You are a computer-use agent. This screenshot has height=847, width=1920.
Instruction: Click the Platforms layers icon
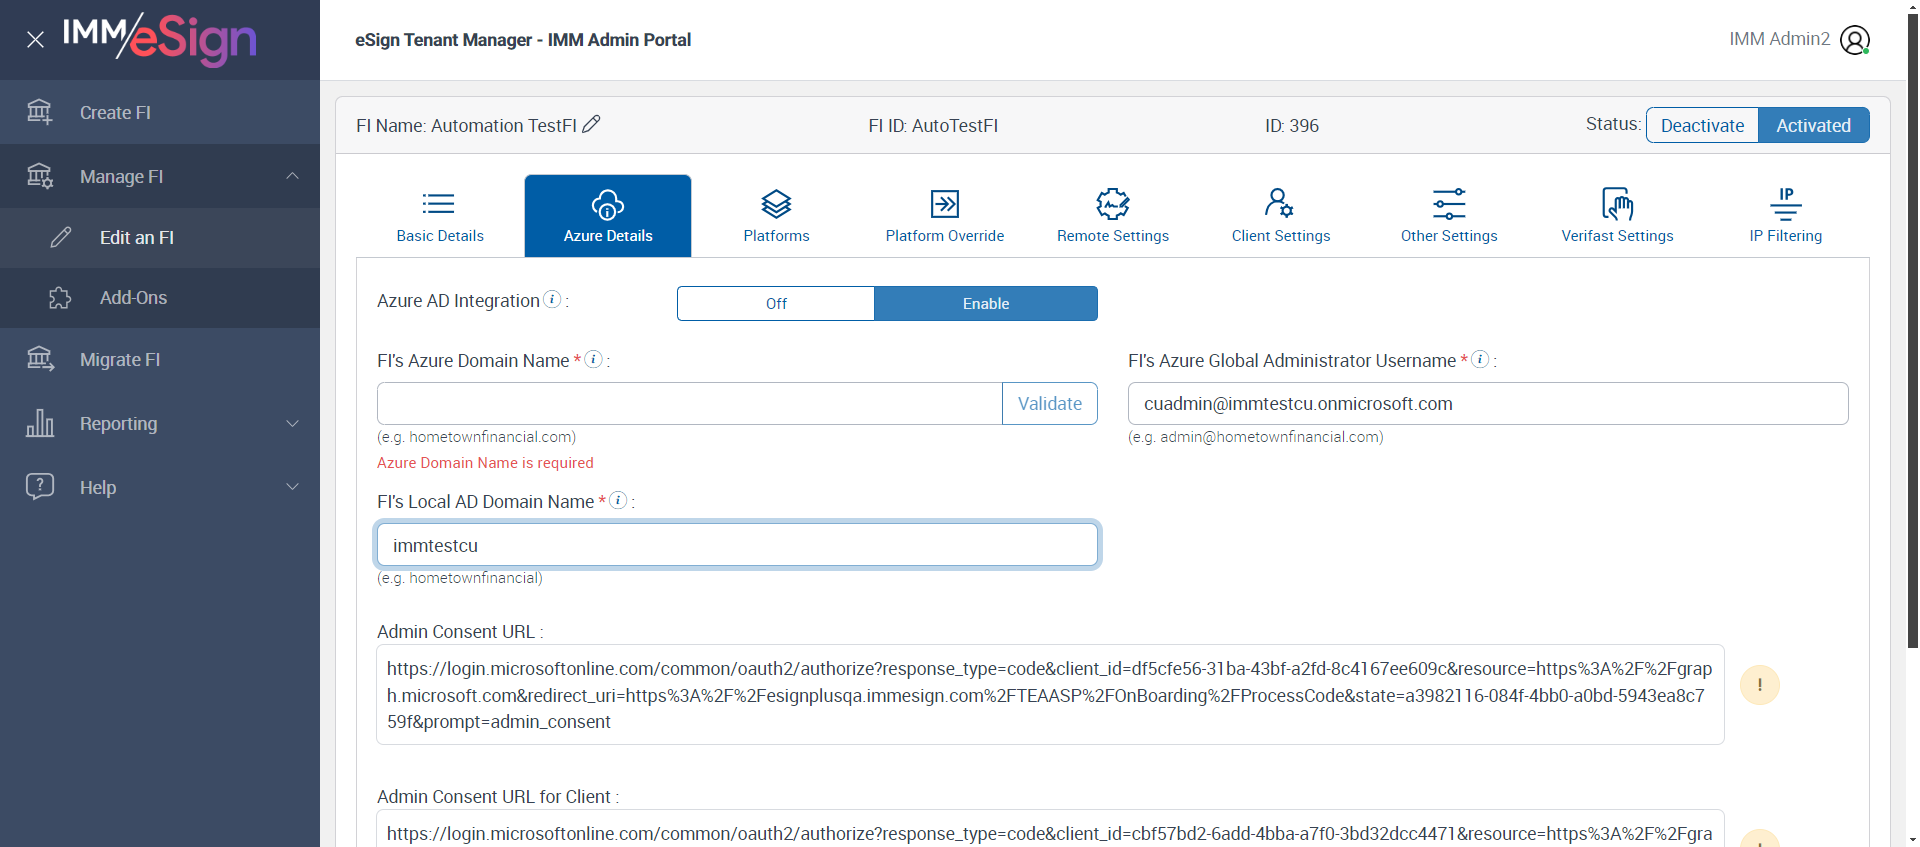point(777,204)
